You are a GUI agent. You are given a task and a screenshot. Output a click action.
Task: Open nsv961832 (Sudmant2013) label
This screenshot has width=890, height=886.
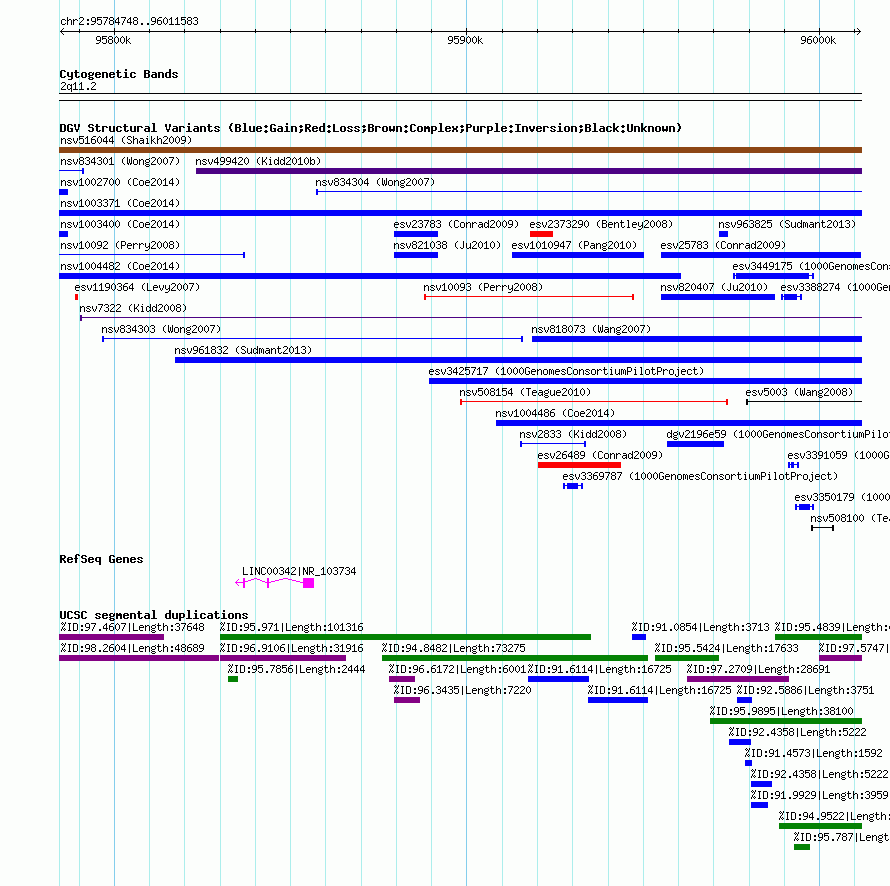tap(243, 350)
